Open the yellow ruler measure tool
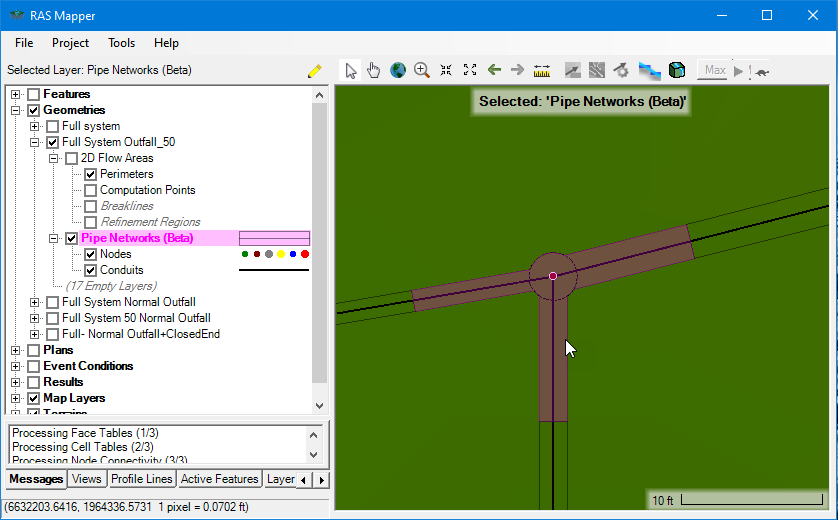Viewport: 838px width, 520px height. pos(542,70)
